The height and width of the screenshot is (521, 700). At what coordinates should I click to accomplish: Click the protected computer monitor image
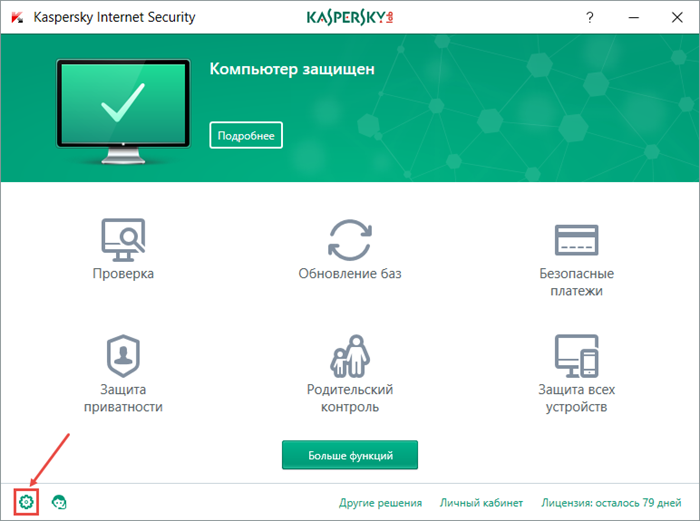point(120,107)
